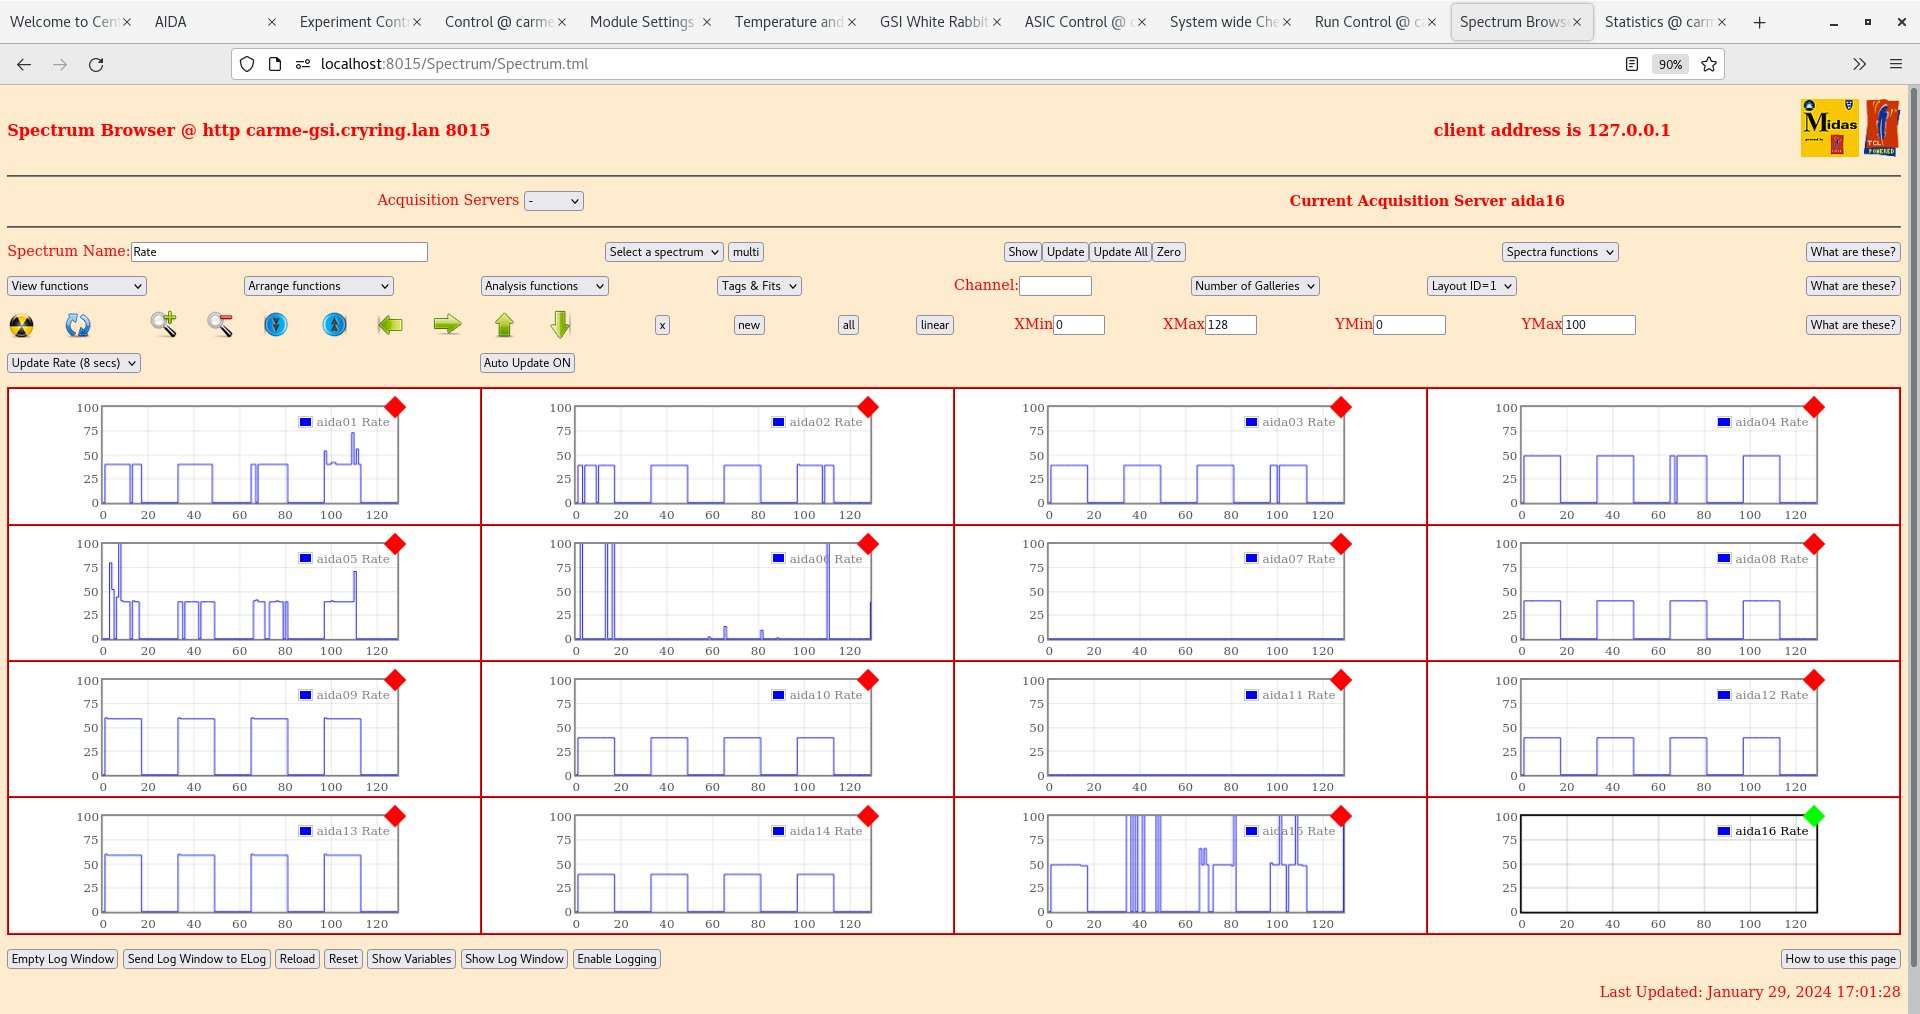Viewport: 1920px width, 1014px height.
Task: Click the Send Log Window to ELog button
Action: pyautogui.click(x=196, y=959)
